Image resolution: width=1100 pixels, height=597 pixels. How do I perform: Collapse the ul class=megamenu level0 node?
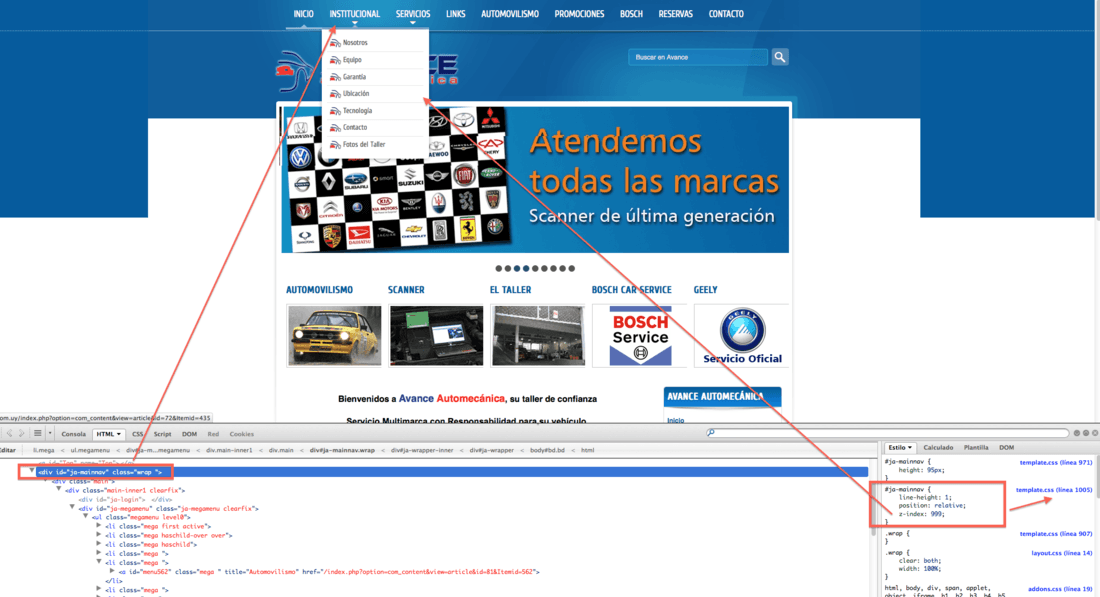(86, 516)
